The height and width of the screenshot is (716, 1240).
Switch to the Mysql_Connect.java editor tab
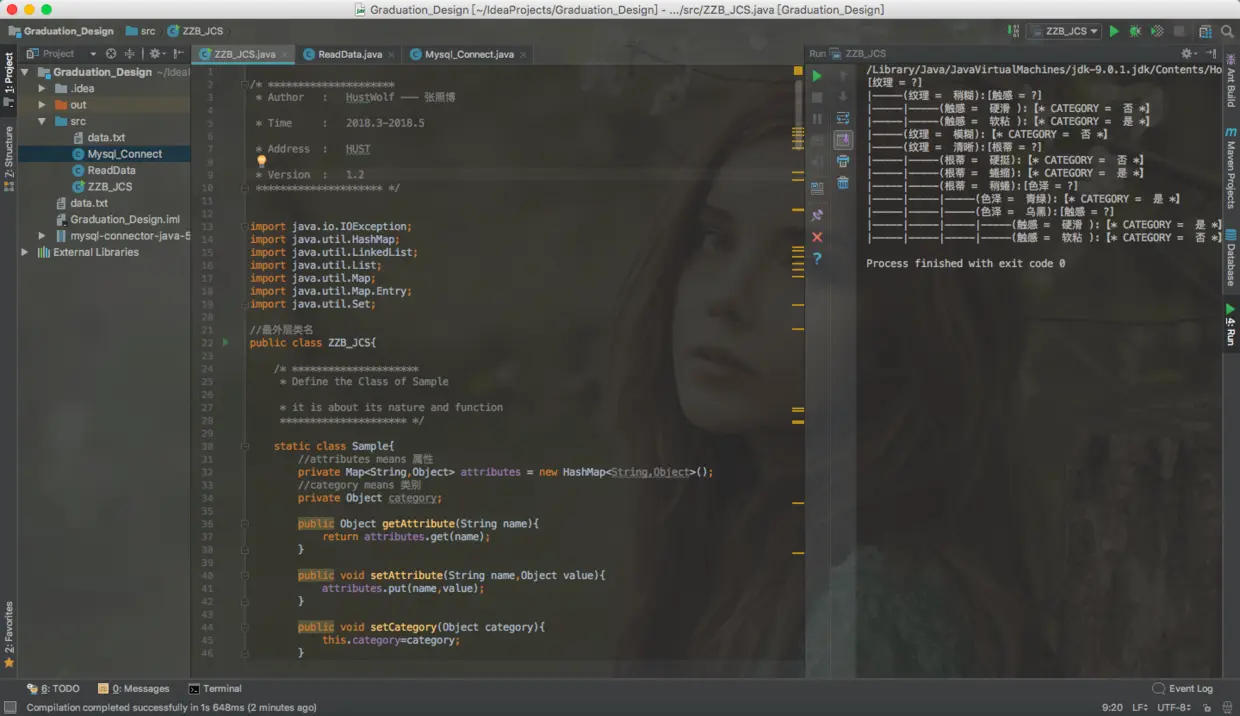pyautogui.click(x=468, y=54)
